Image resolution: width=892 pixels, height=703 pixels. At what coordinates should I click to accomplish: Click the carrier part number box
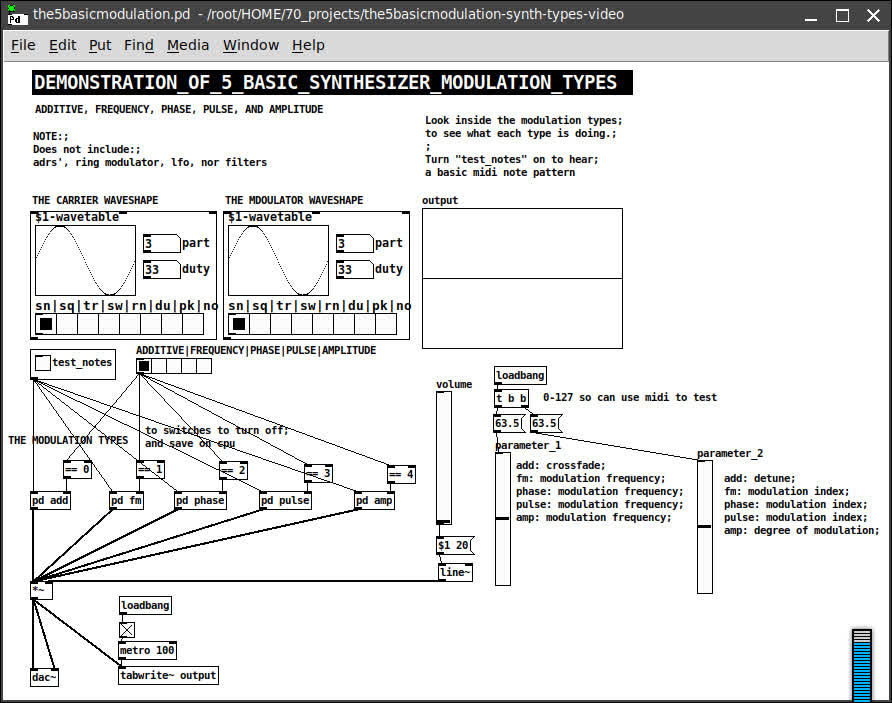coord(162,243)
